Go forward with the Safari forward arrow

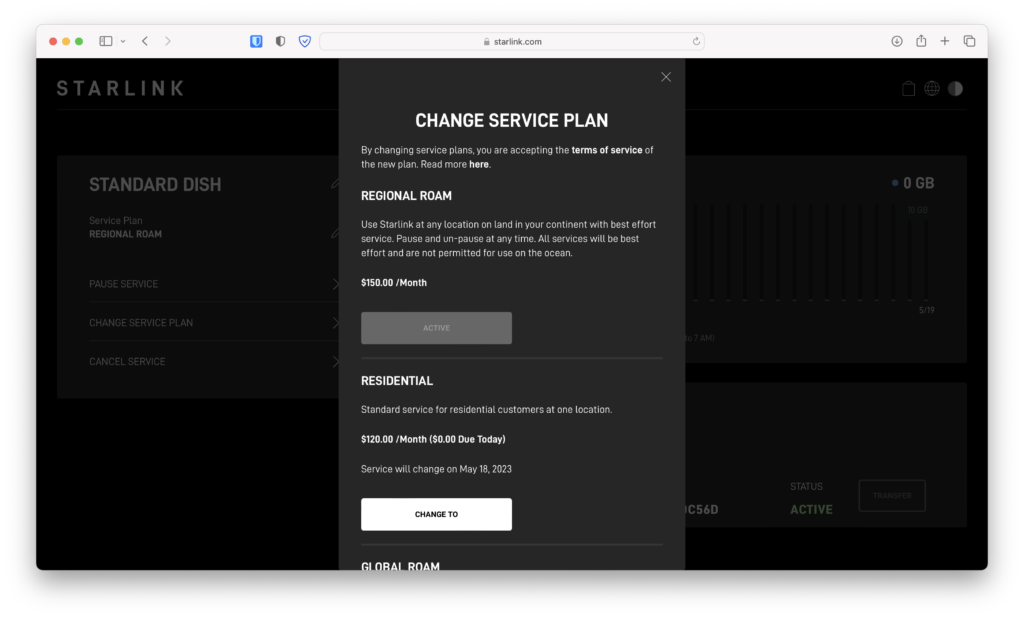(168, 41)
